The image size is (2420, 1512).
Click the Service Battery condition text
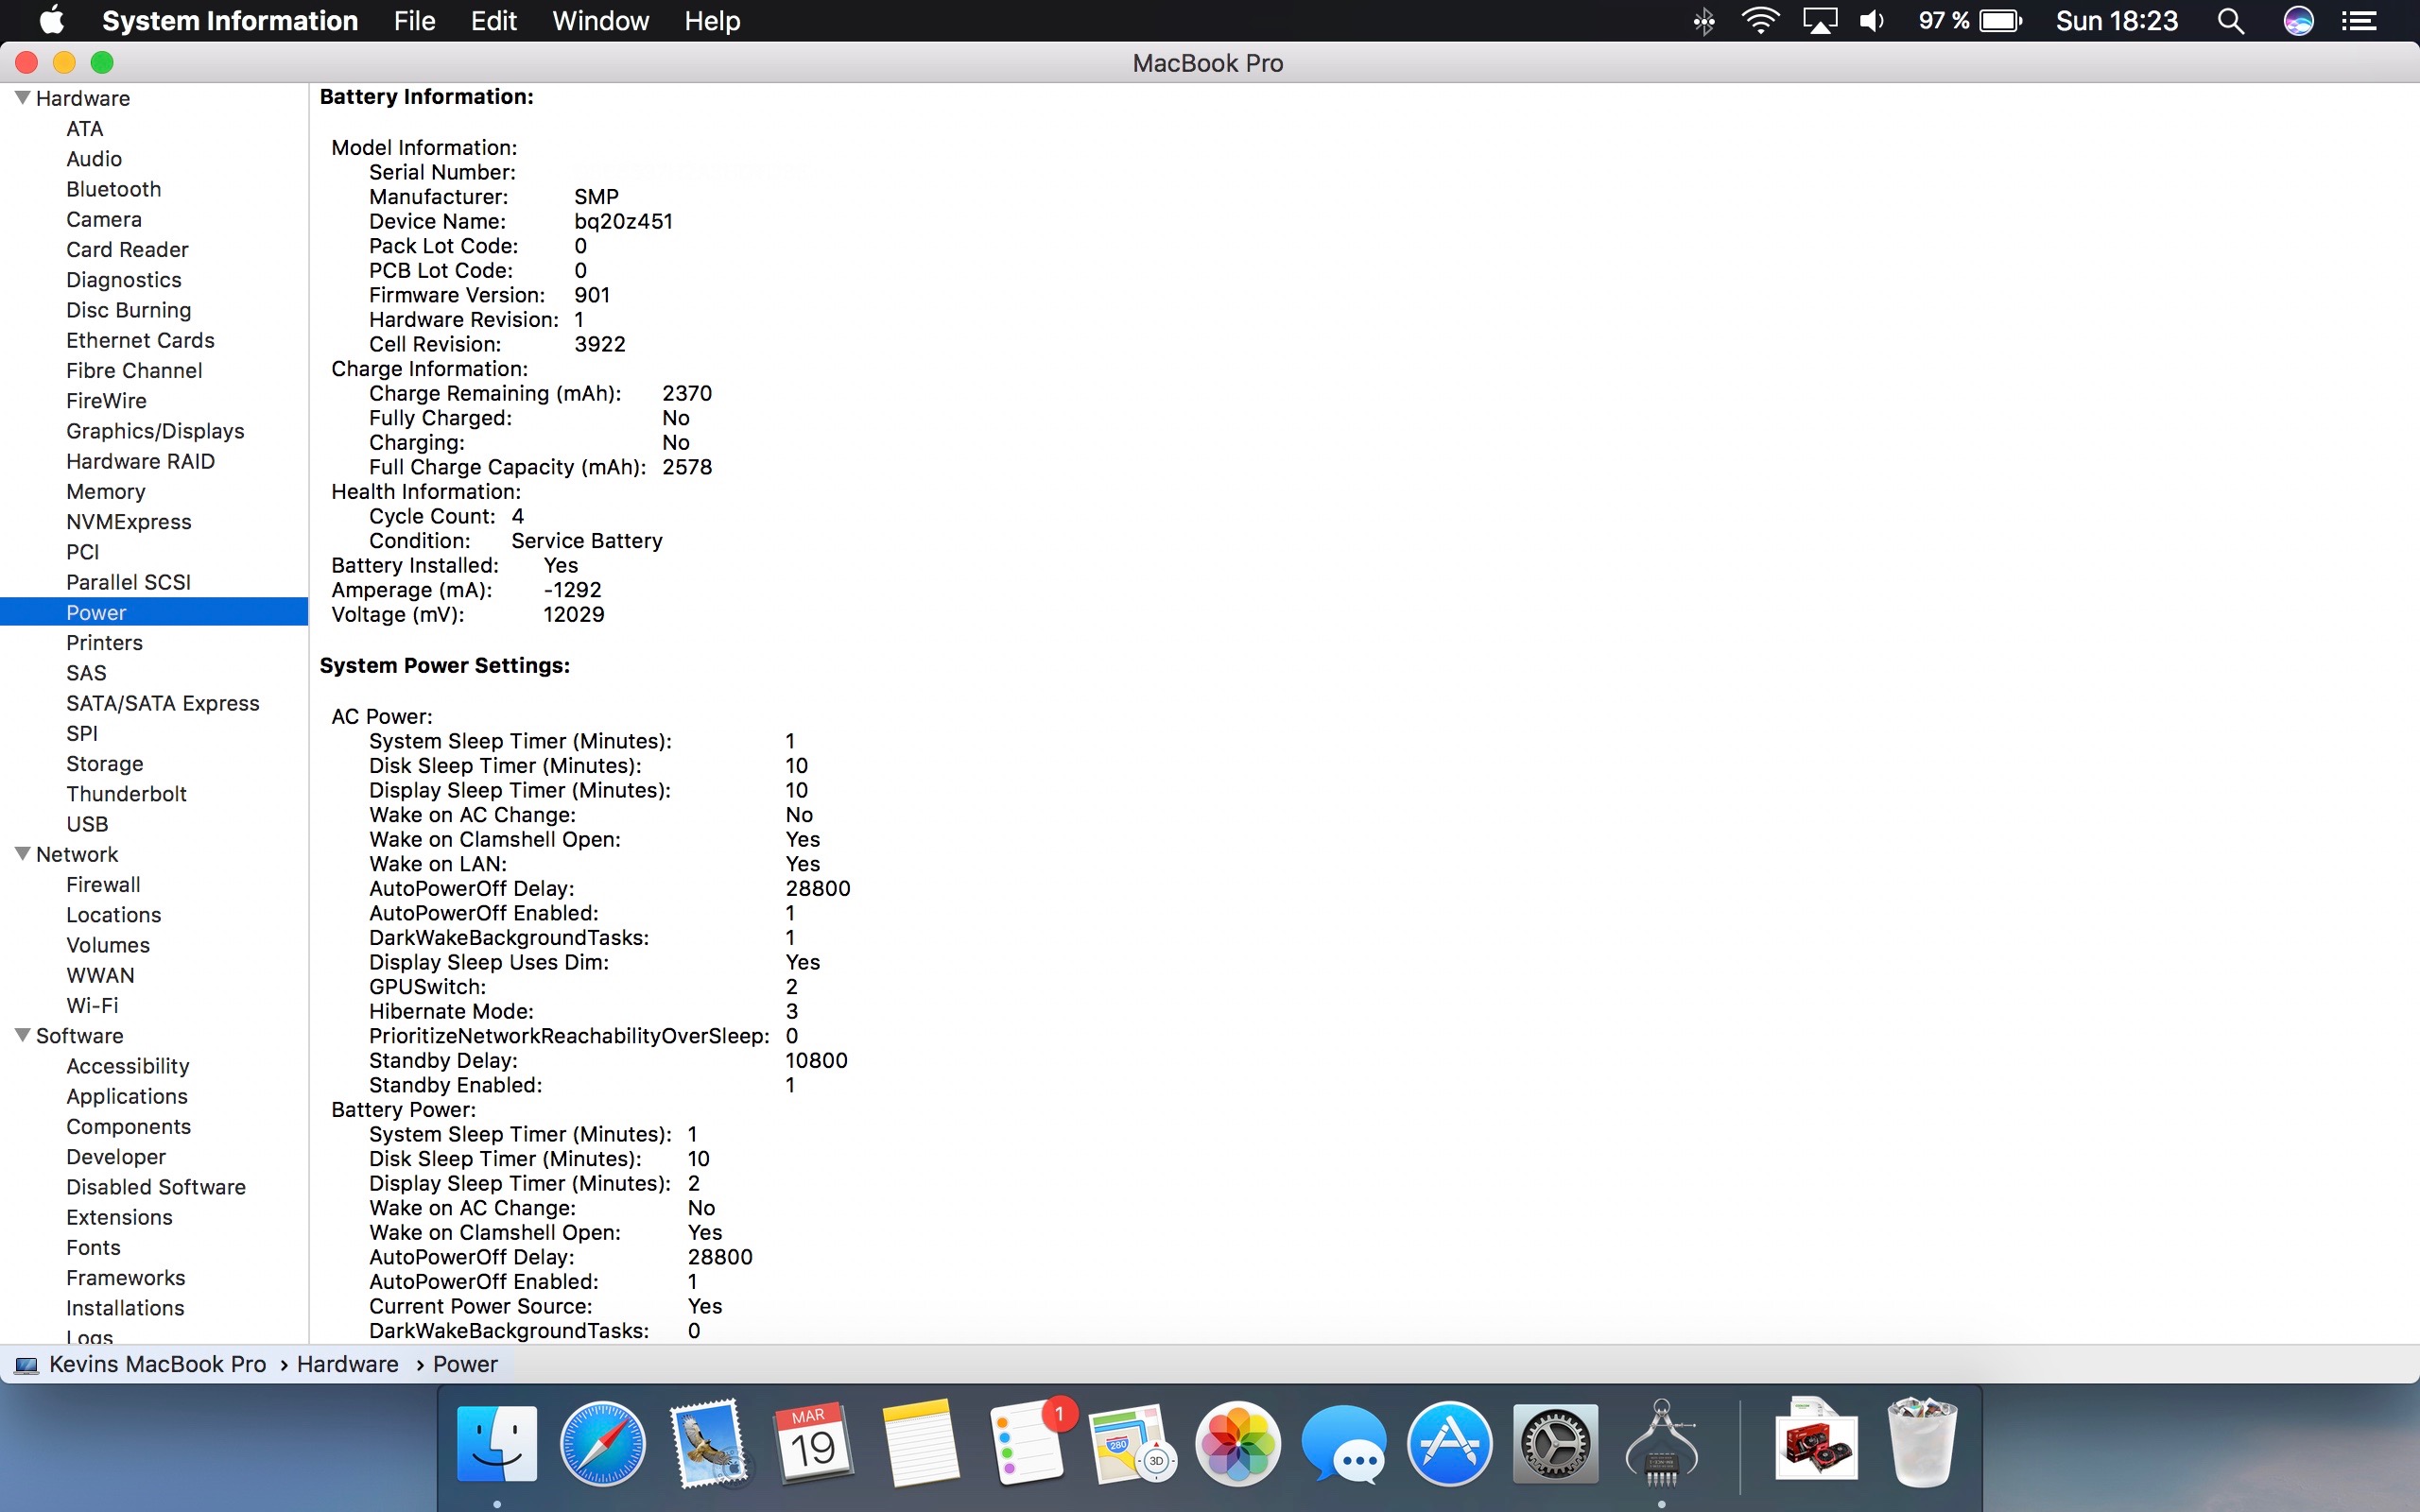[x=586, y=540]
